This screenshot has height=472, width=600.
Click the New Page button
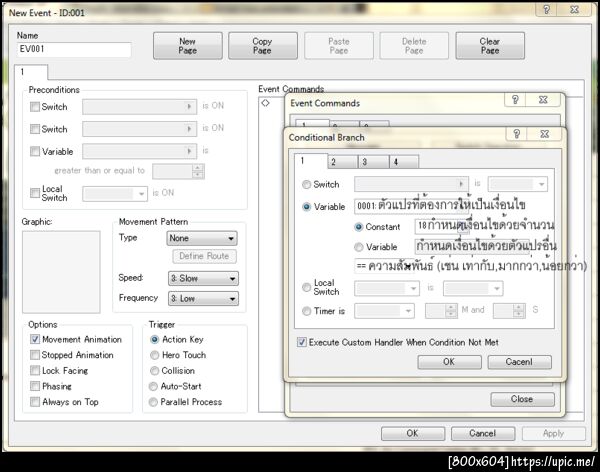(x=188, y=46)
